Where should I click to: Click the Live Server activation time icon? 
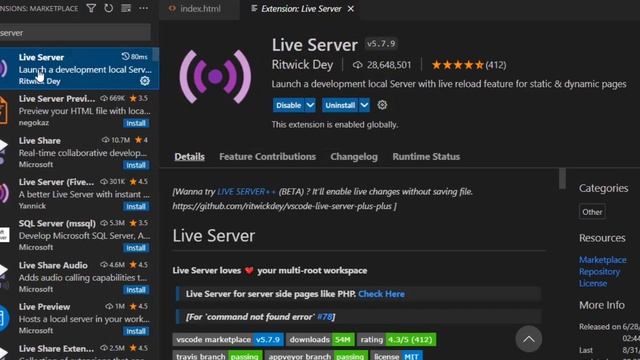[125, 56]
